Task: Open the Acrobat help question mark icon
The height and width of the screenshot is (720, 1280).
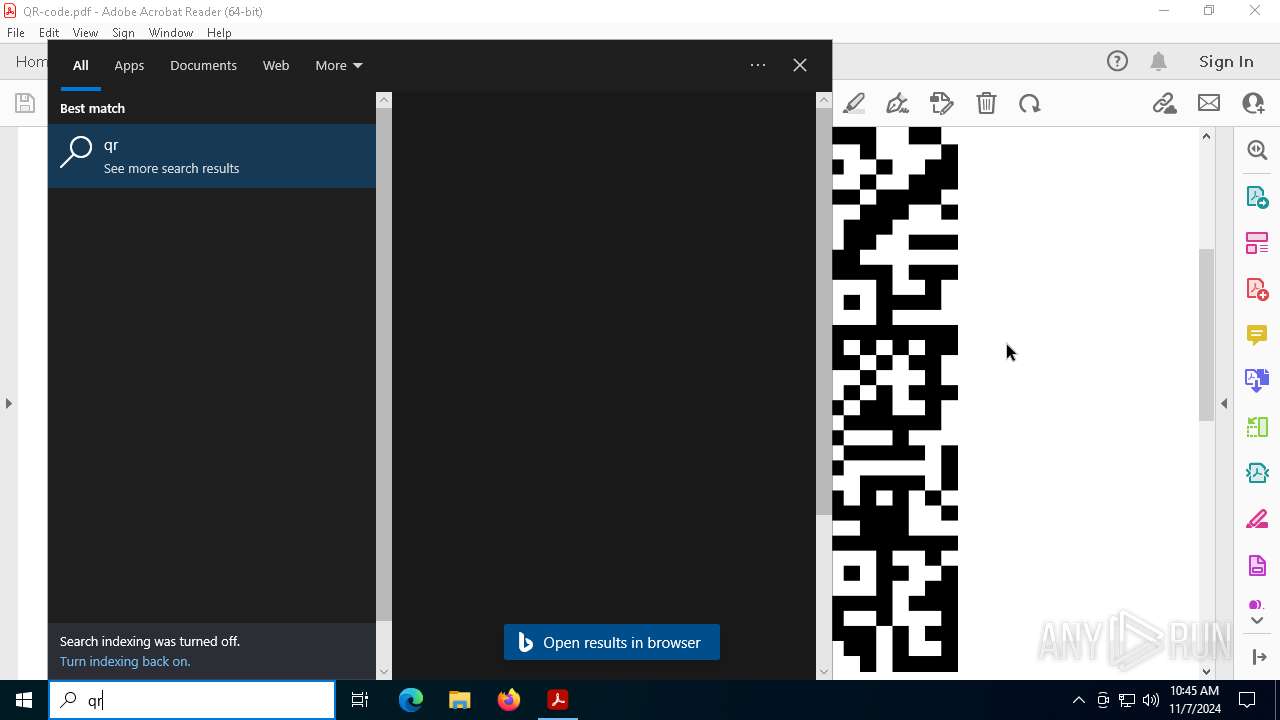Action: 1117,61
